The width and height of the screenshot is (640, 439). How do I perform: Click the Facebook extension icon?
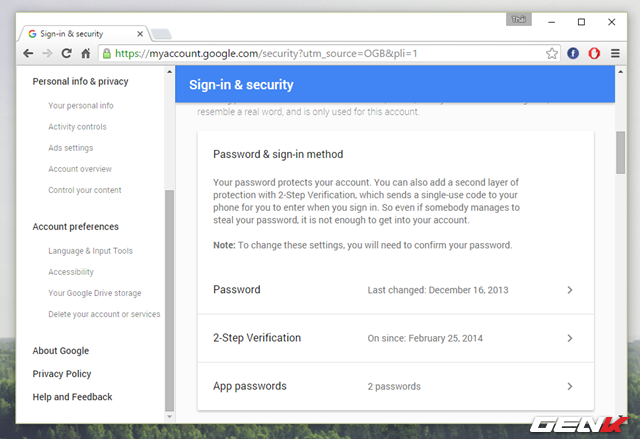click(574, 53)
